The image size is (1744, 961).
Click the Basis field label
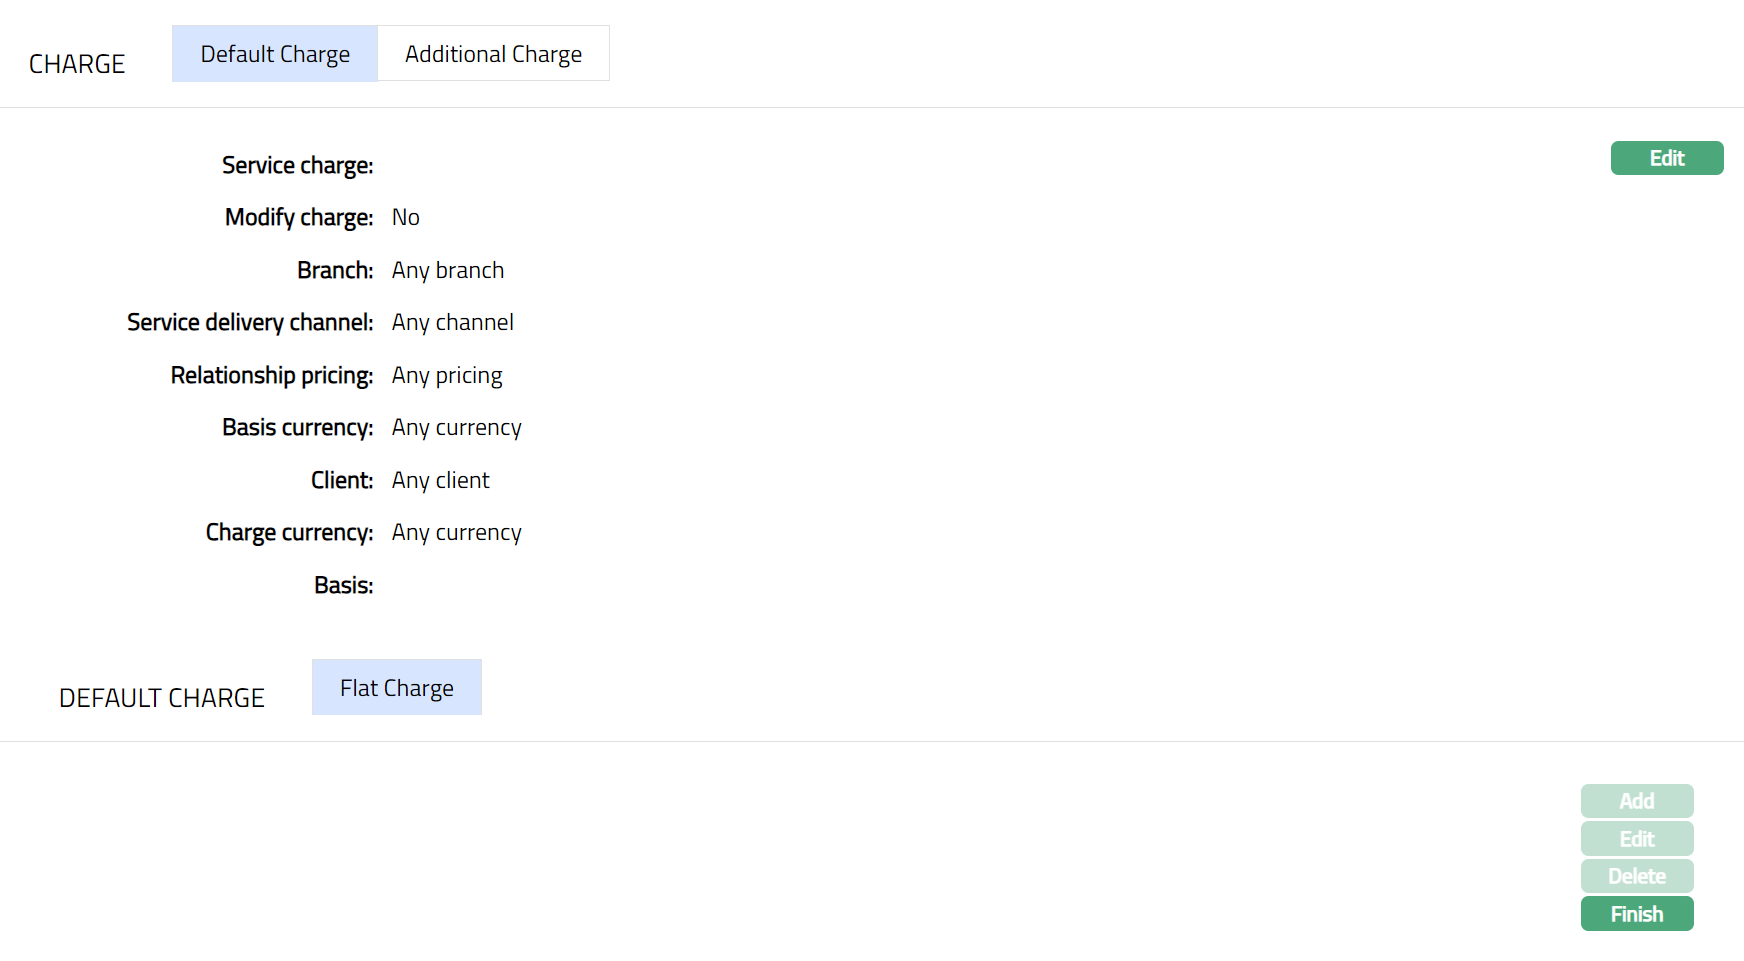tap(343, 585)
